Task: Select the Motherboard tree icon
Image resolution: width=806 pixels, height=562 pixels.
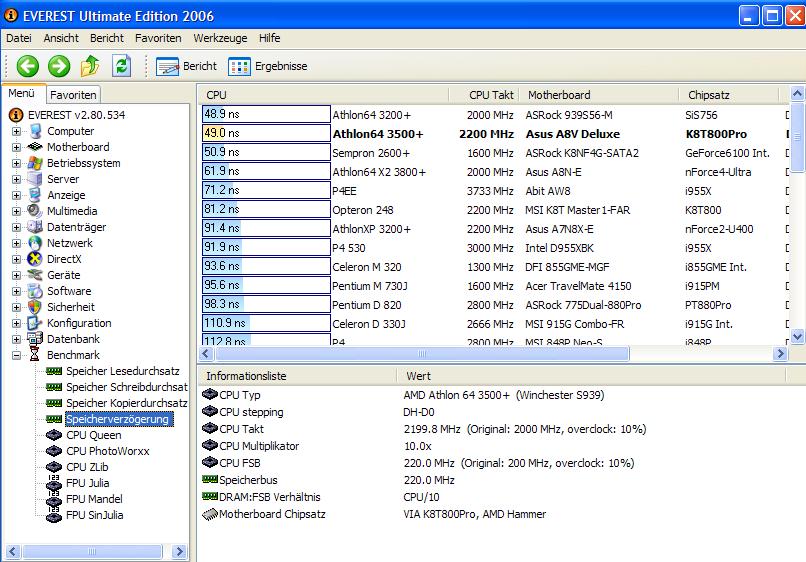Action: click(35, 147)
